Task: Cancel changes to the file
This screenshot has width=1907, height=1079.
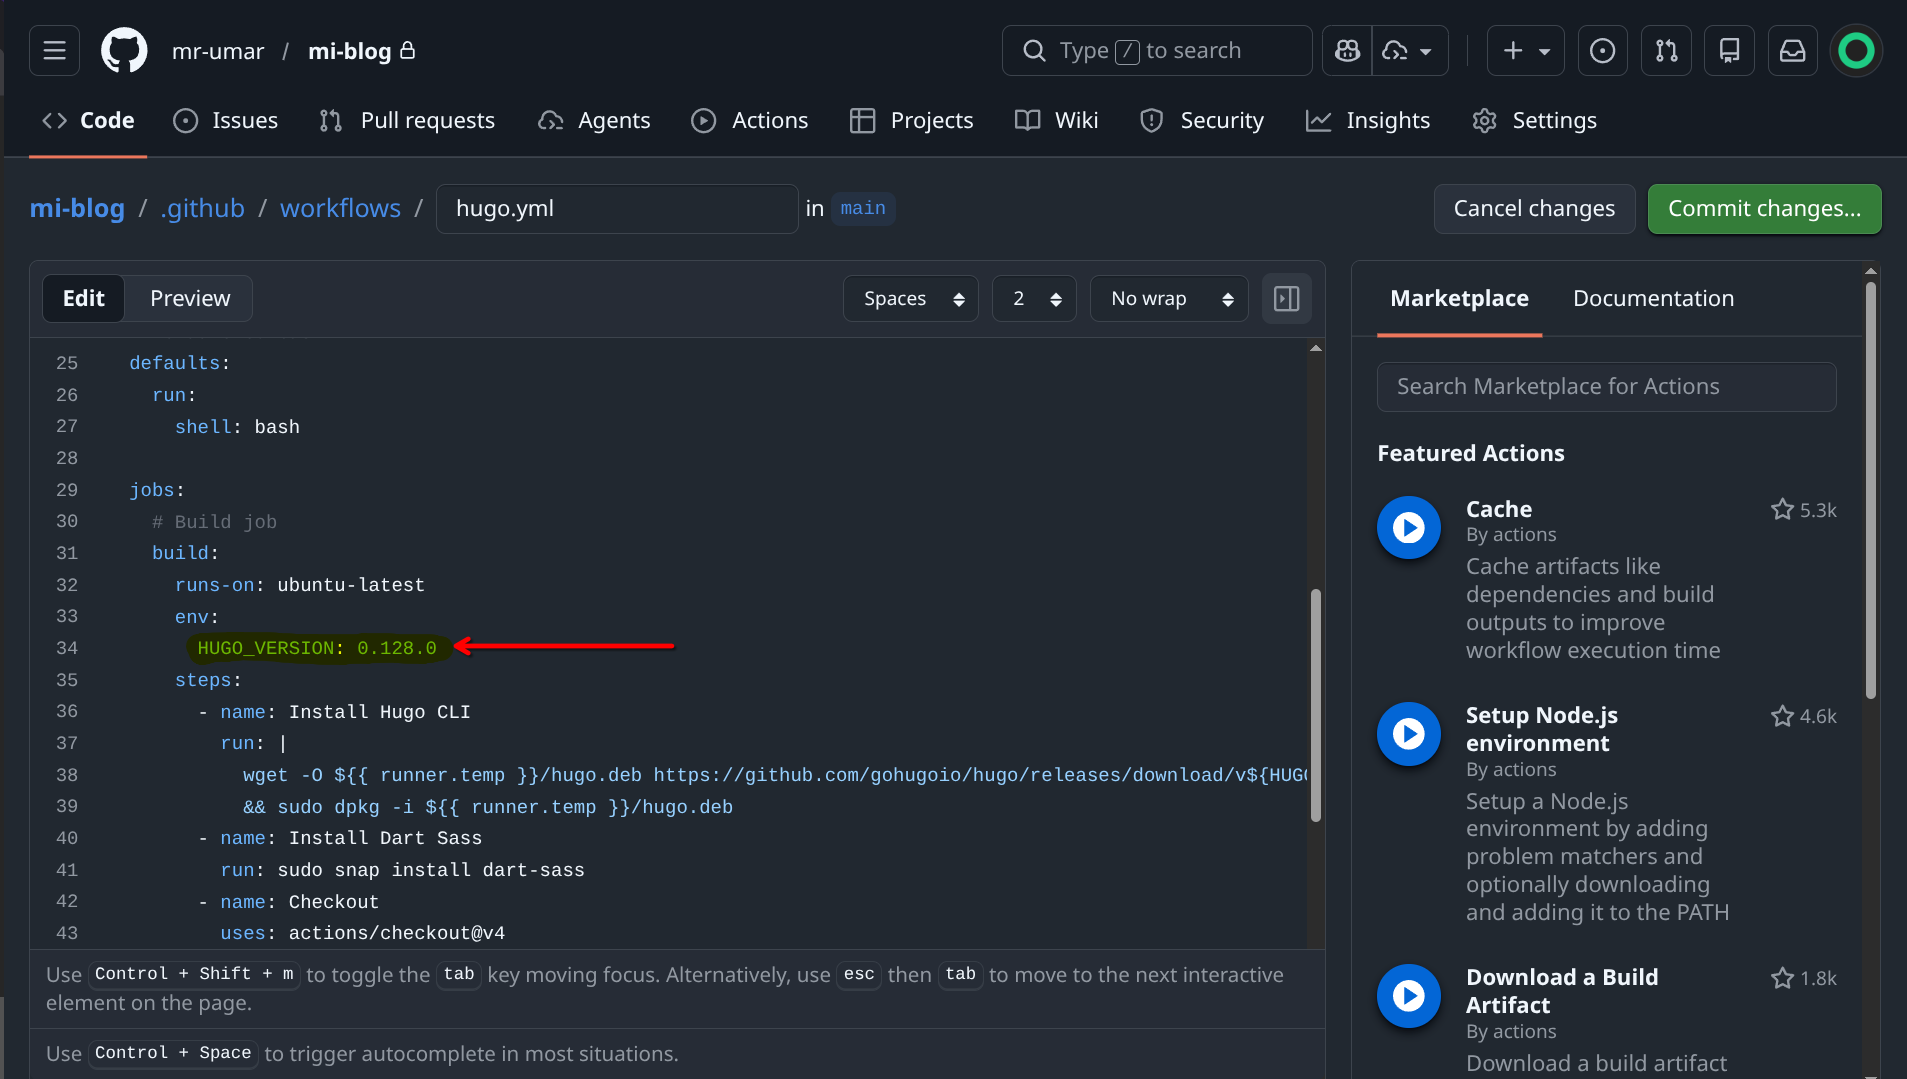Action: (1534, 209)
